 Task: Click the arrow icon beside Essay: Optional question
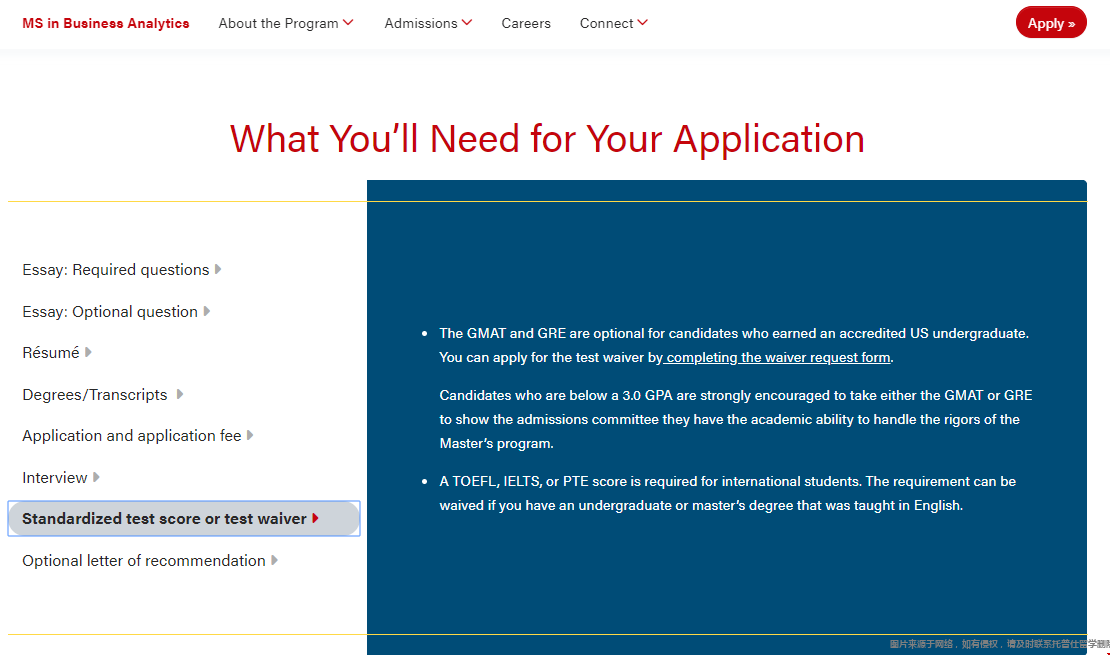pyautogui.click(x=207, y=311)
